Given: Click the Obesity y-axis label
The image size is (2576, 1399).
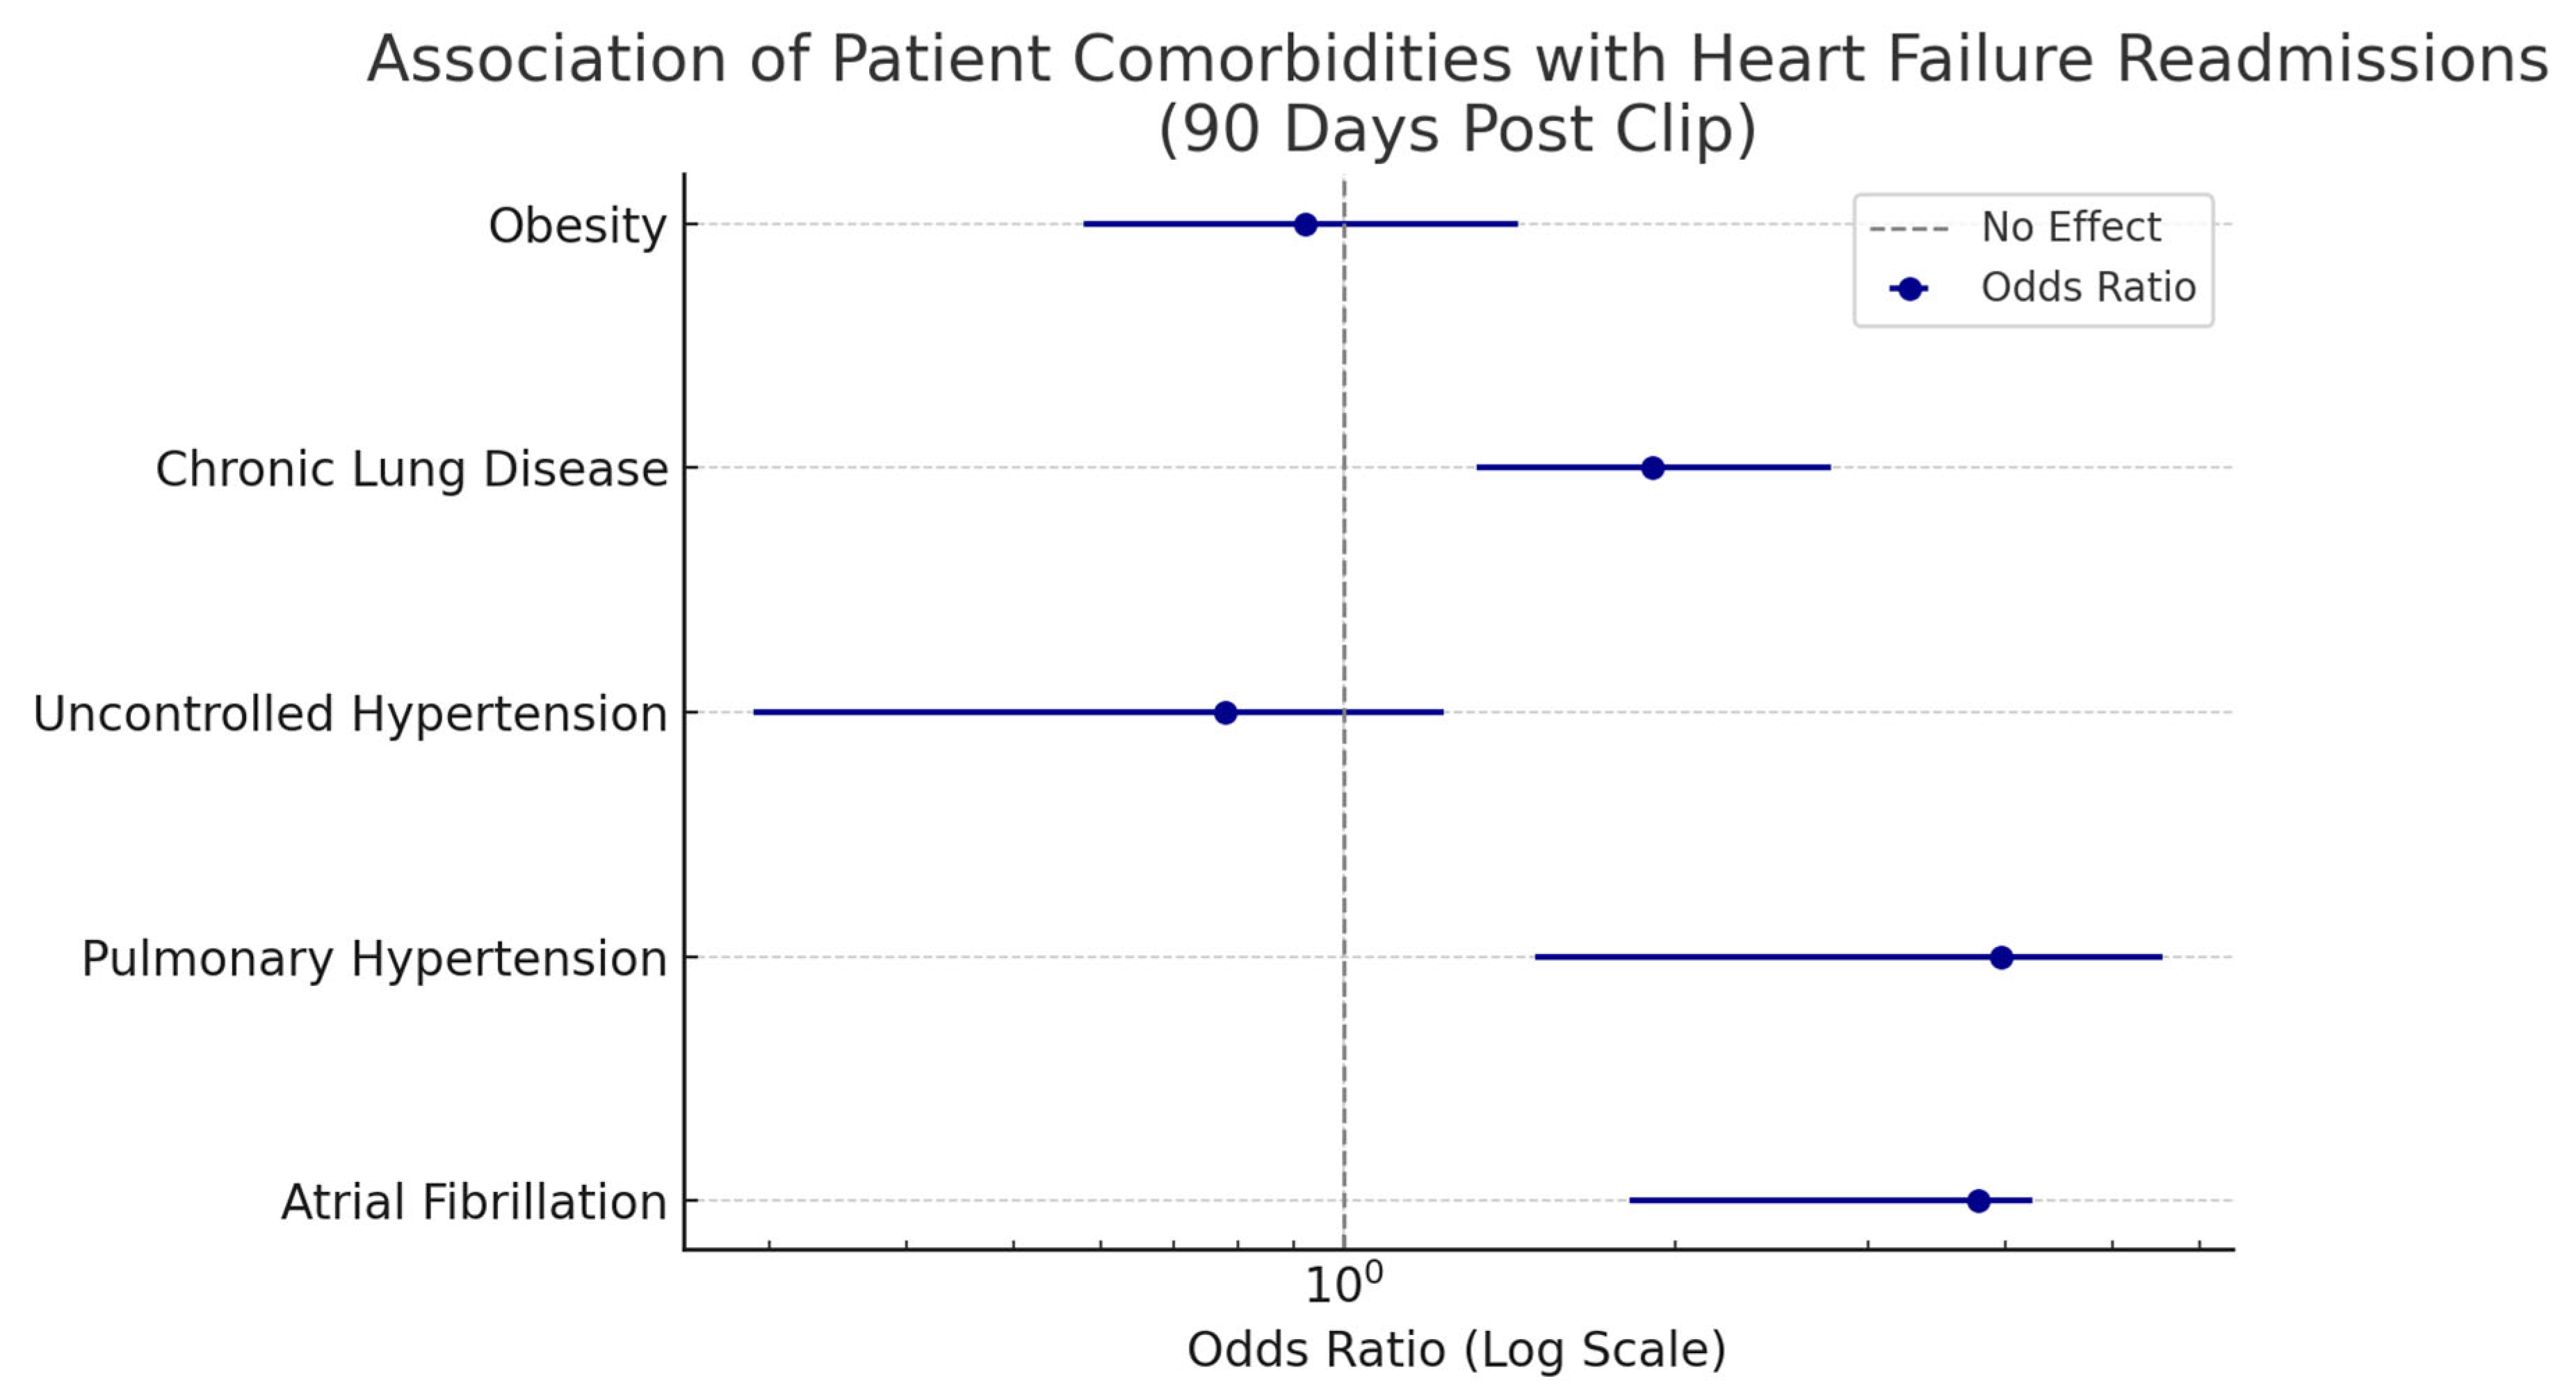Looking at the screenshot, I should tap(577, 226).
